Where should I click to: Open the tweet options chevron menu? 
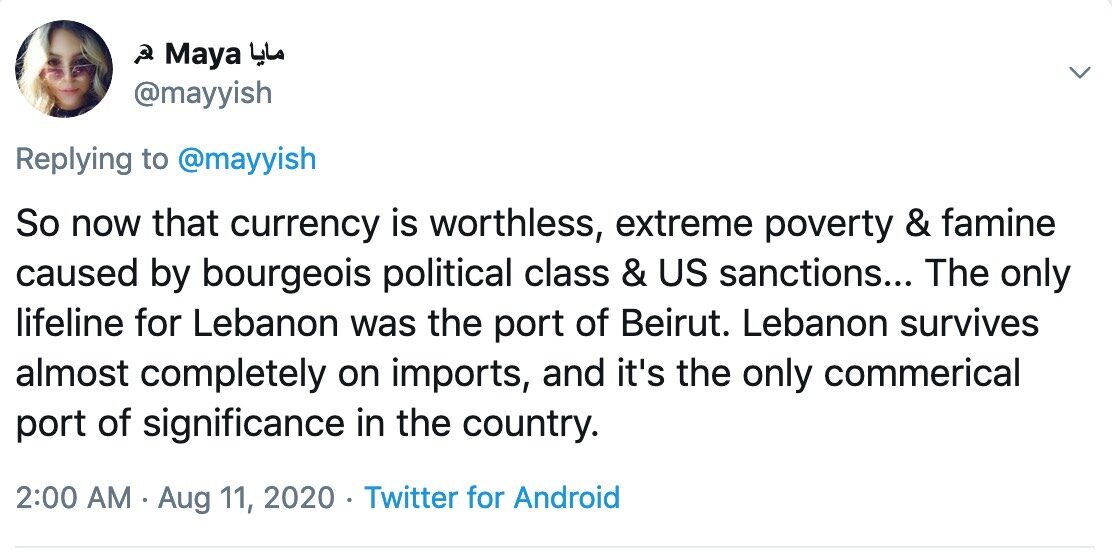tap(1079, 72)
